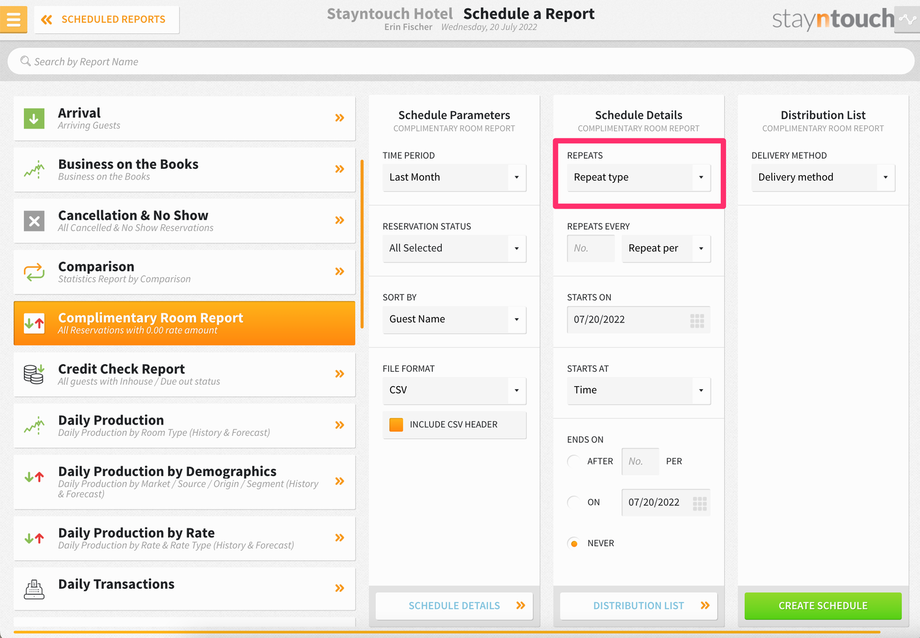Open calendar picker for Ends On date
The width and height of the screenshot is (920, 638).
click(699, 504)
